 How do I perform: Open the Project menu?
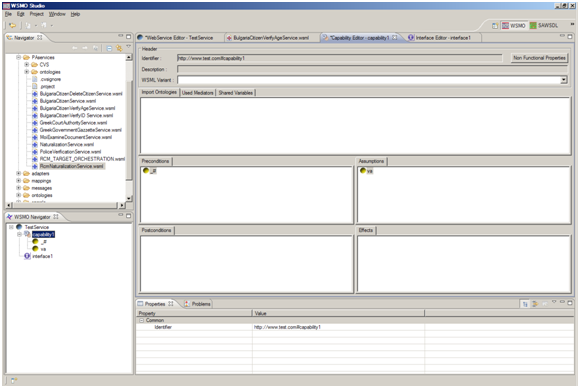(37, 14)
